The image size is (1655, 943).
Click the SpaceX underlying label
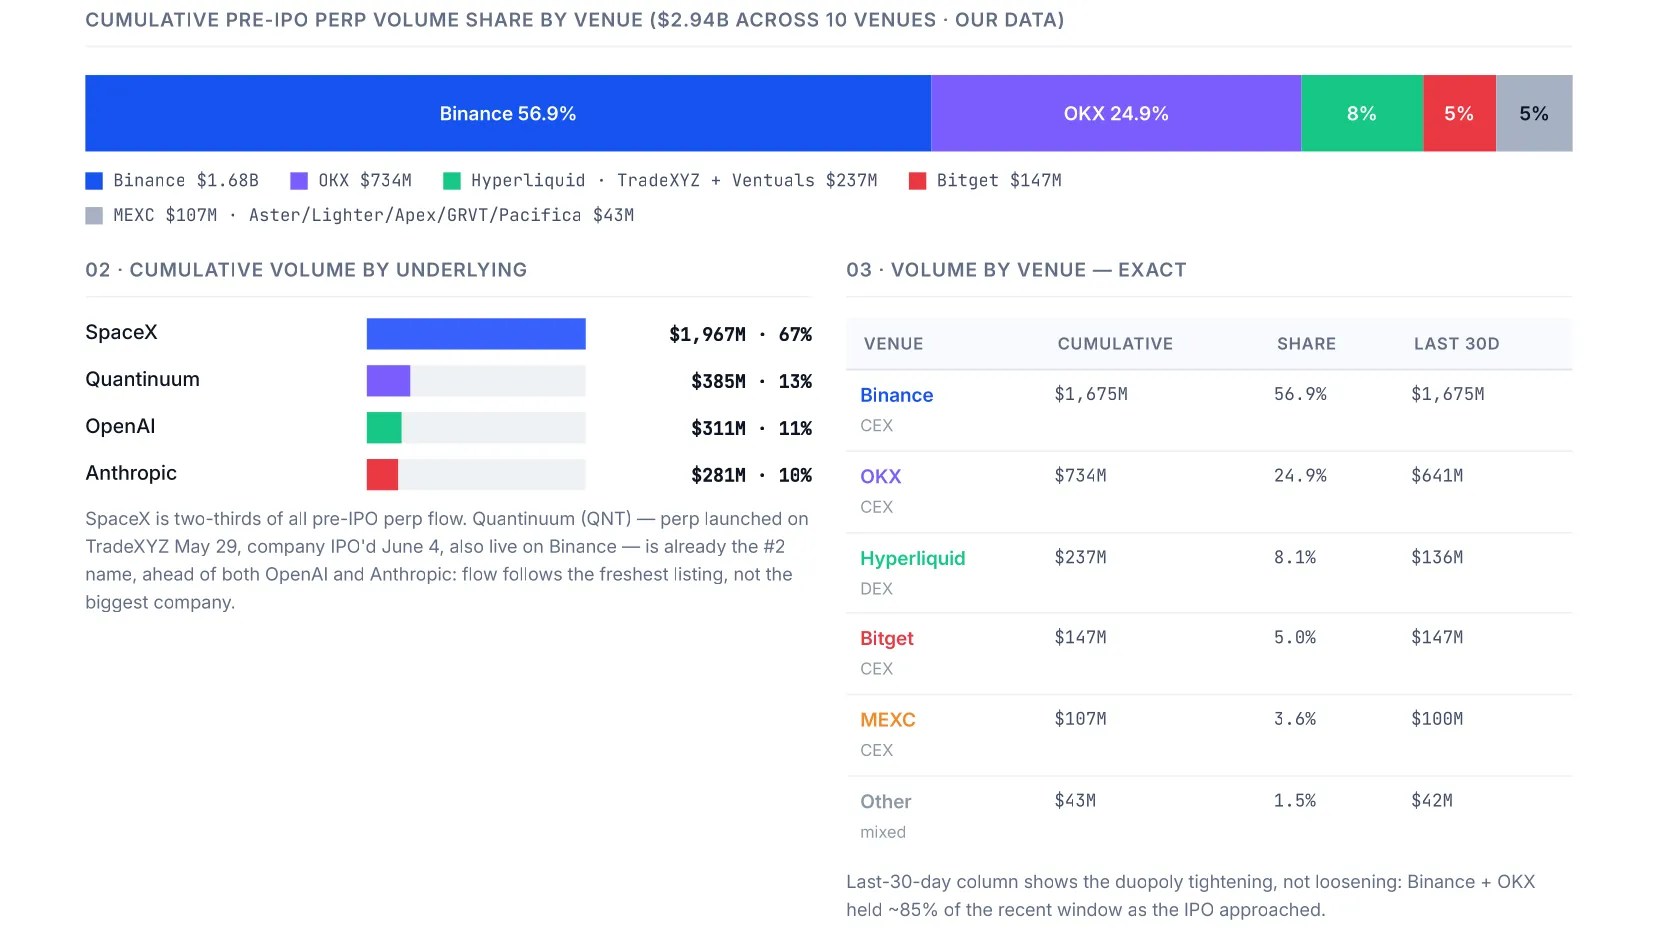click(x=121, y=332)
